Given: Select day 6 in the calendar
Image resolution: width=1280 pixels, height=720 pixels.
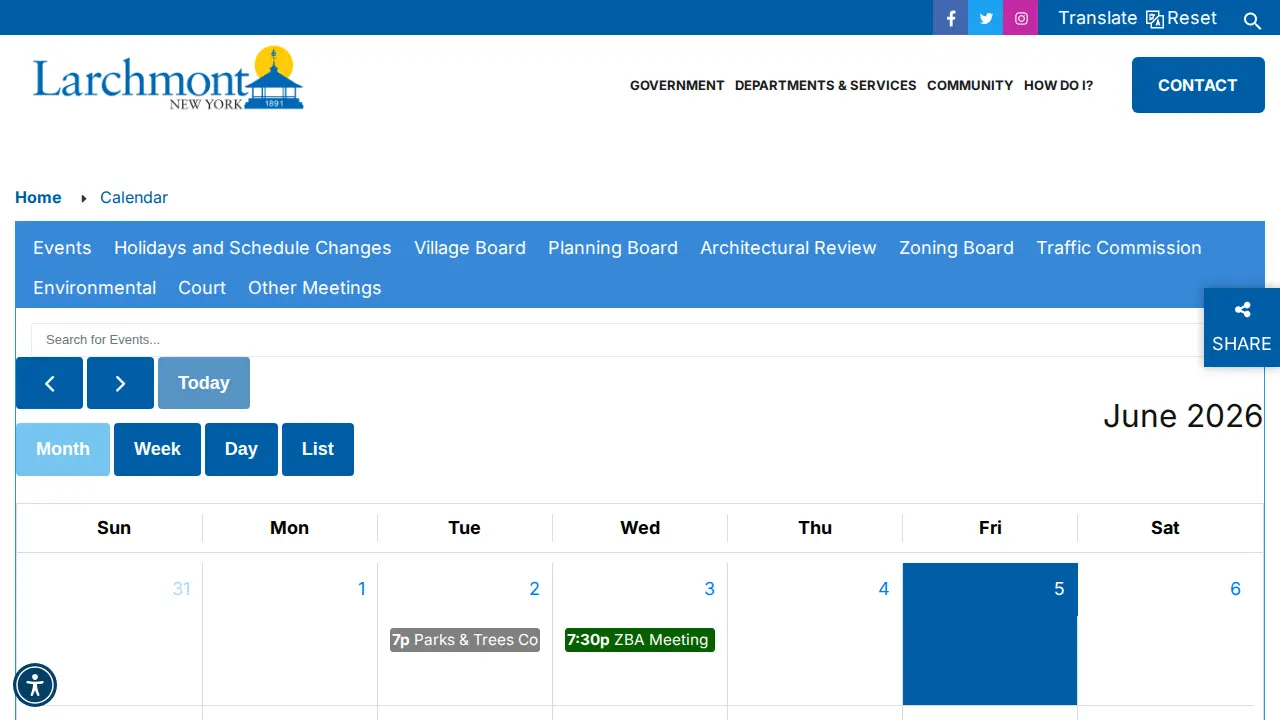Looking at the screenshot, I should point(1235,589).
